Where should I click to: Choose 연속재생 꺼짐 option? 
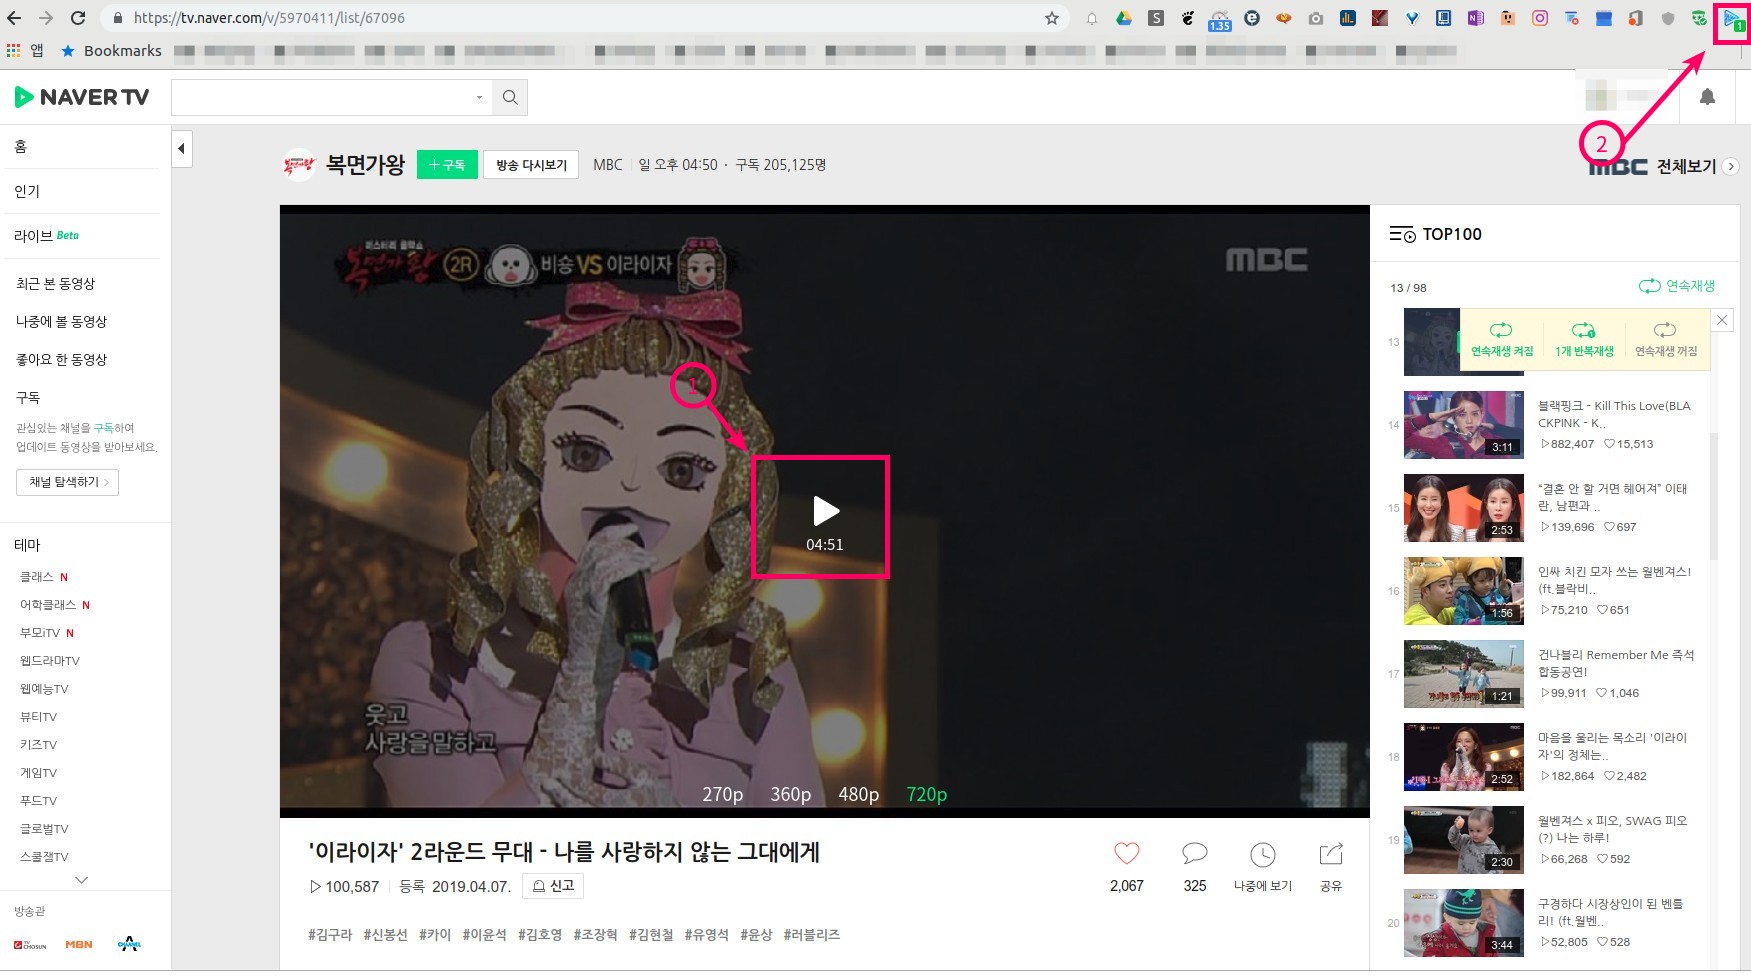(1666, 340)
